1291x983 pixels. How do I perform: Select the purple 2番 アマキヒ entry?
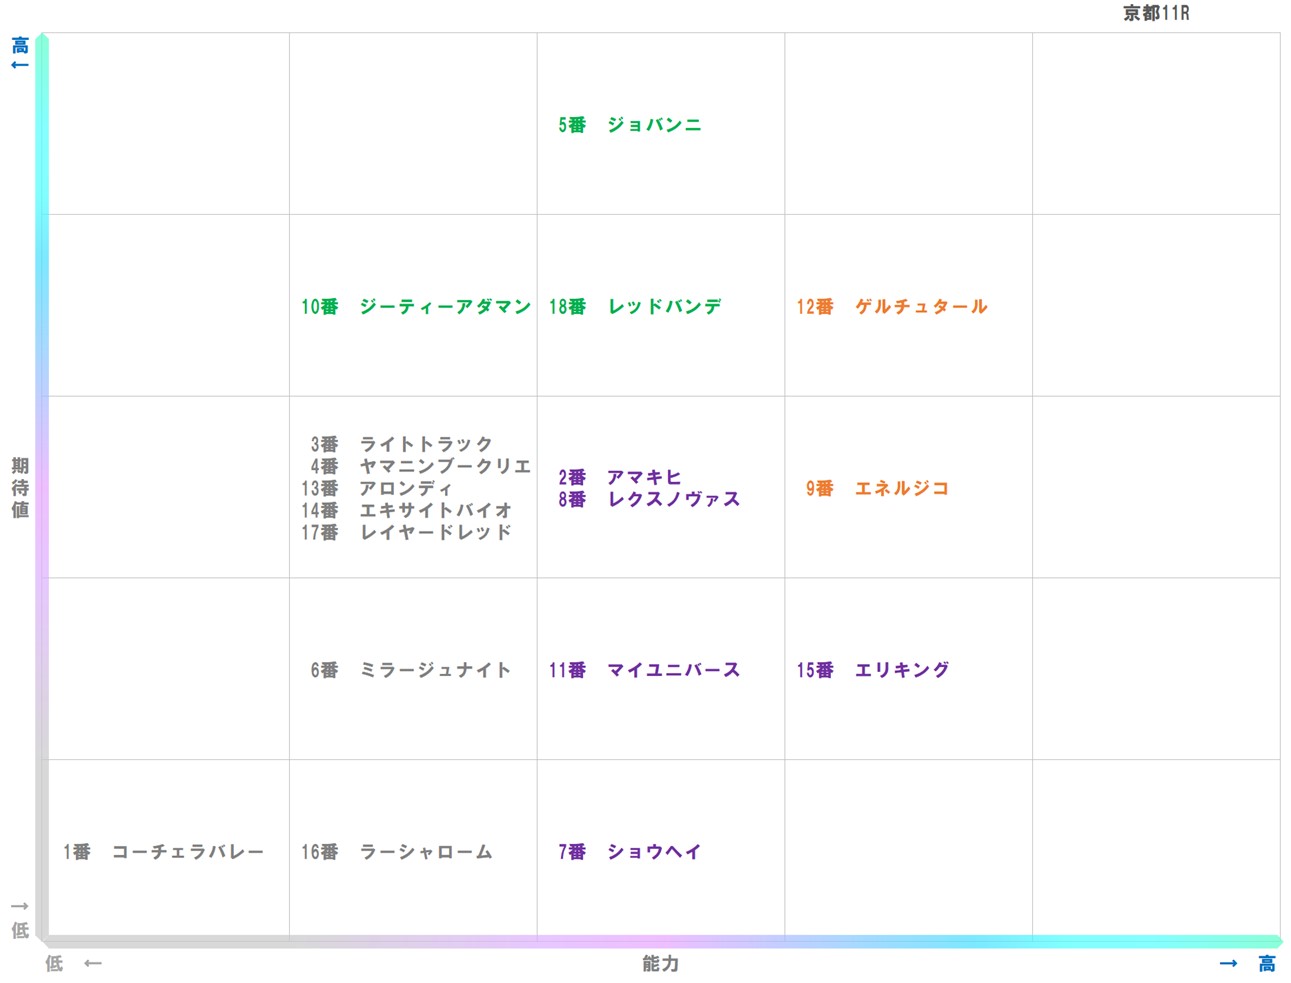620,477
